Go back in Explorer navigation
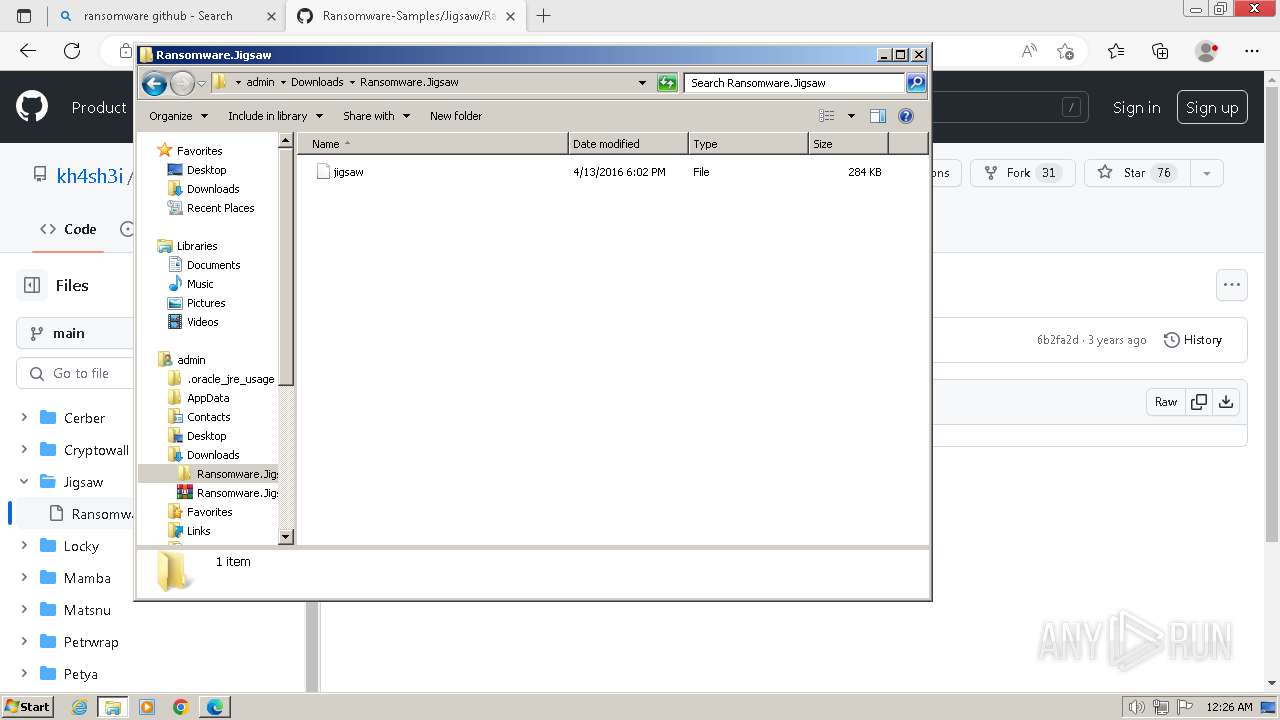Image resolution: width=1280 pixels, height=720 pixels. [x=154, y=83]
